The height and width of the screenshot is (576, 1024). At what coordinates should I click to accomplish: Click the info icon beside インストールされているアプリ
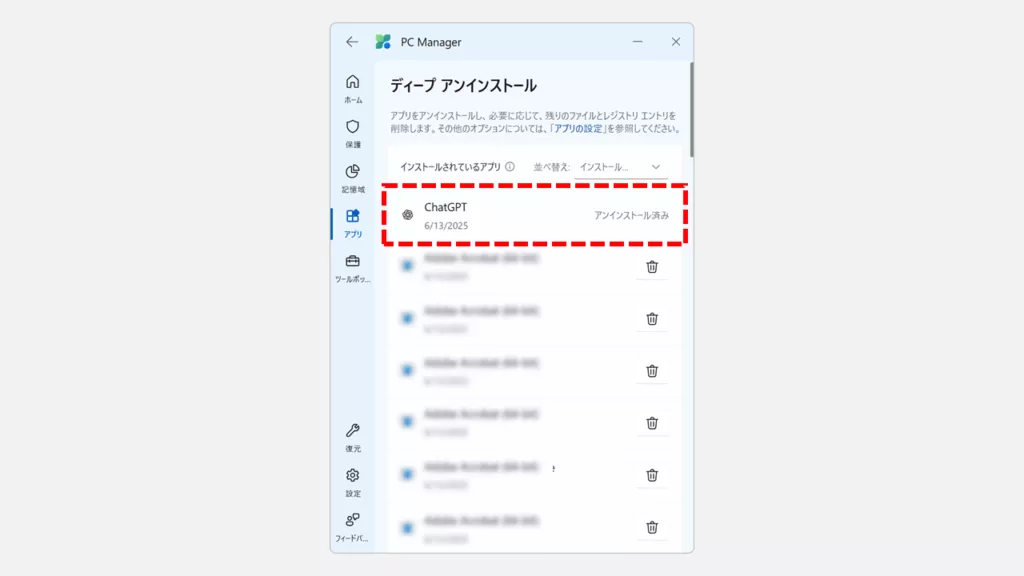[509, 167]
